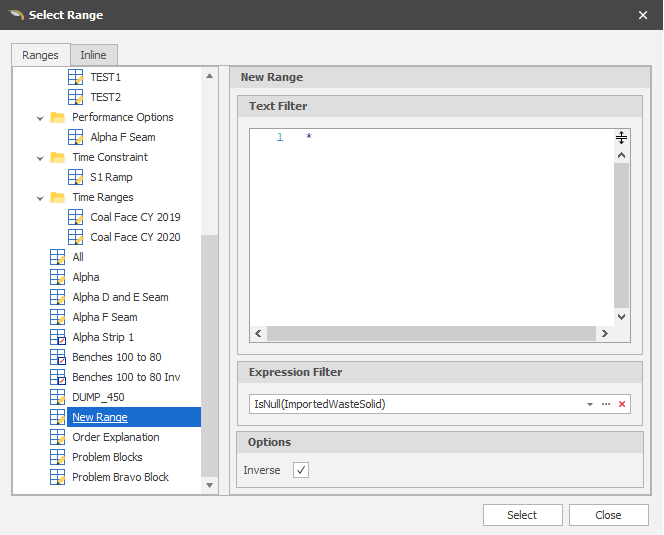664x535 pixels.
Task: Switch to the Inline tab
Action: [94, 55]
